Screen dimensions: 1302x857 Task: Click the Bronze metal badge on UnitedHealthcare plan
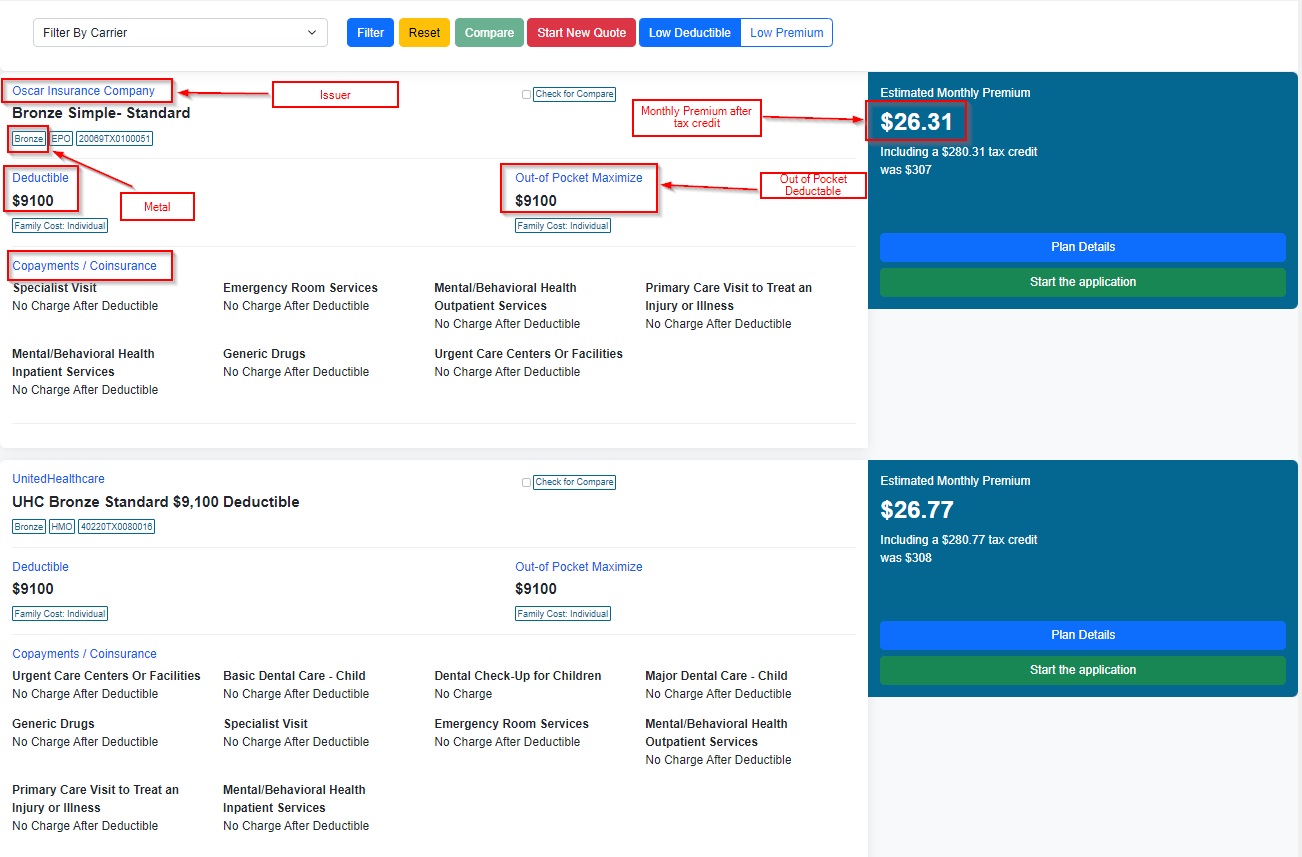29,527
